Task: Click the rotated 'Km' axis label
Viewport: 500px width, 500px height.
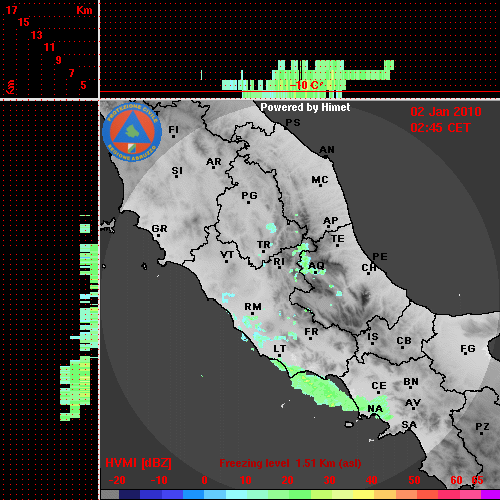Action: [10, 87]
